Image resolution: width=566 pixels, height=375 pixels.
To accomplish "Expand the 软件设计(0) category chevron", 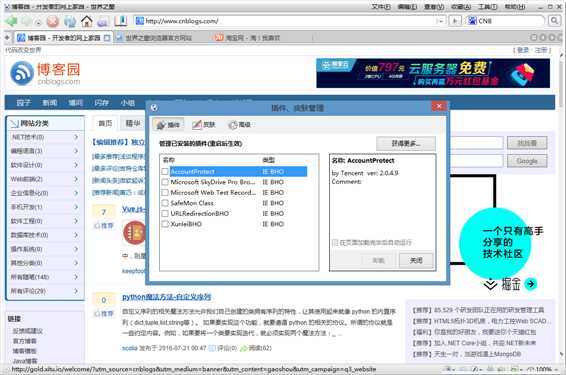I will point(76,165).
